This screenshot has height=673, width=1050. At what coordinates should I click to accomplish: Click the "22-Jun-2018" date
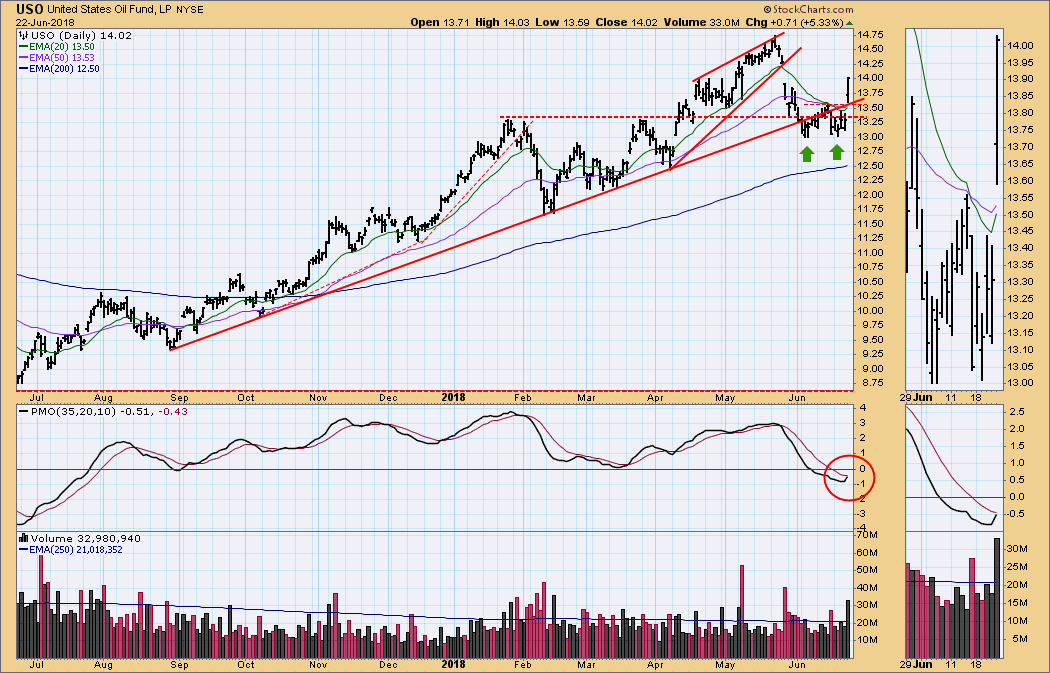click(x=45, y=22)
